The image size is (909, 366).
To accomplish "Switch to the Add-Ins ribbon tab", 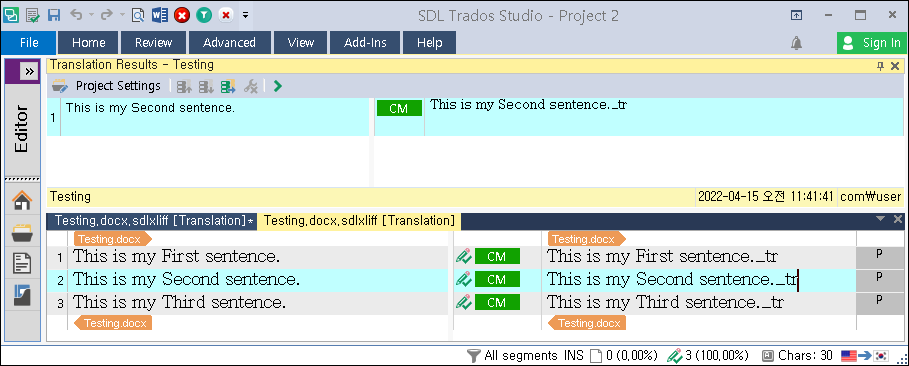I will coord(365,42).
